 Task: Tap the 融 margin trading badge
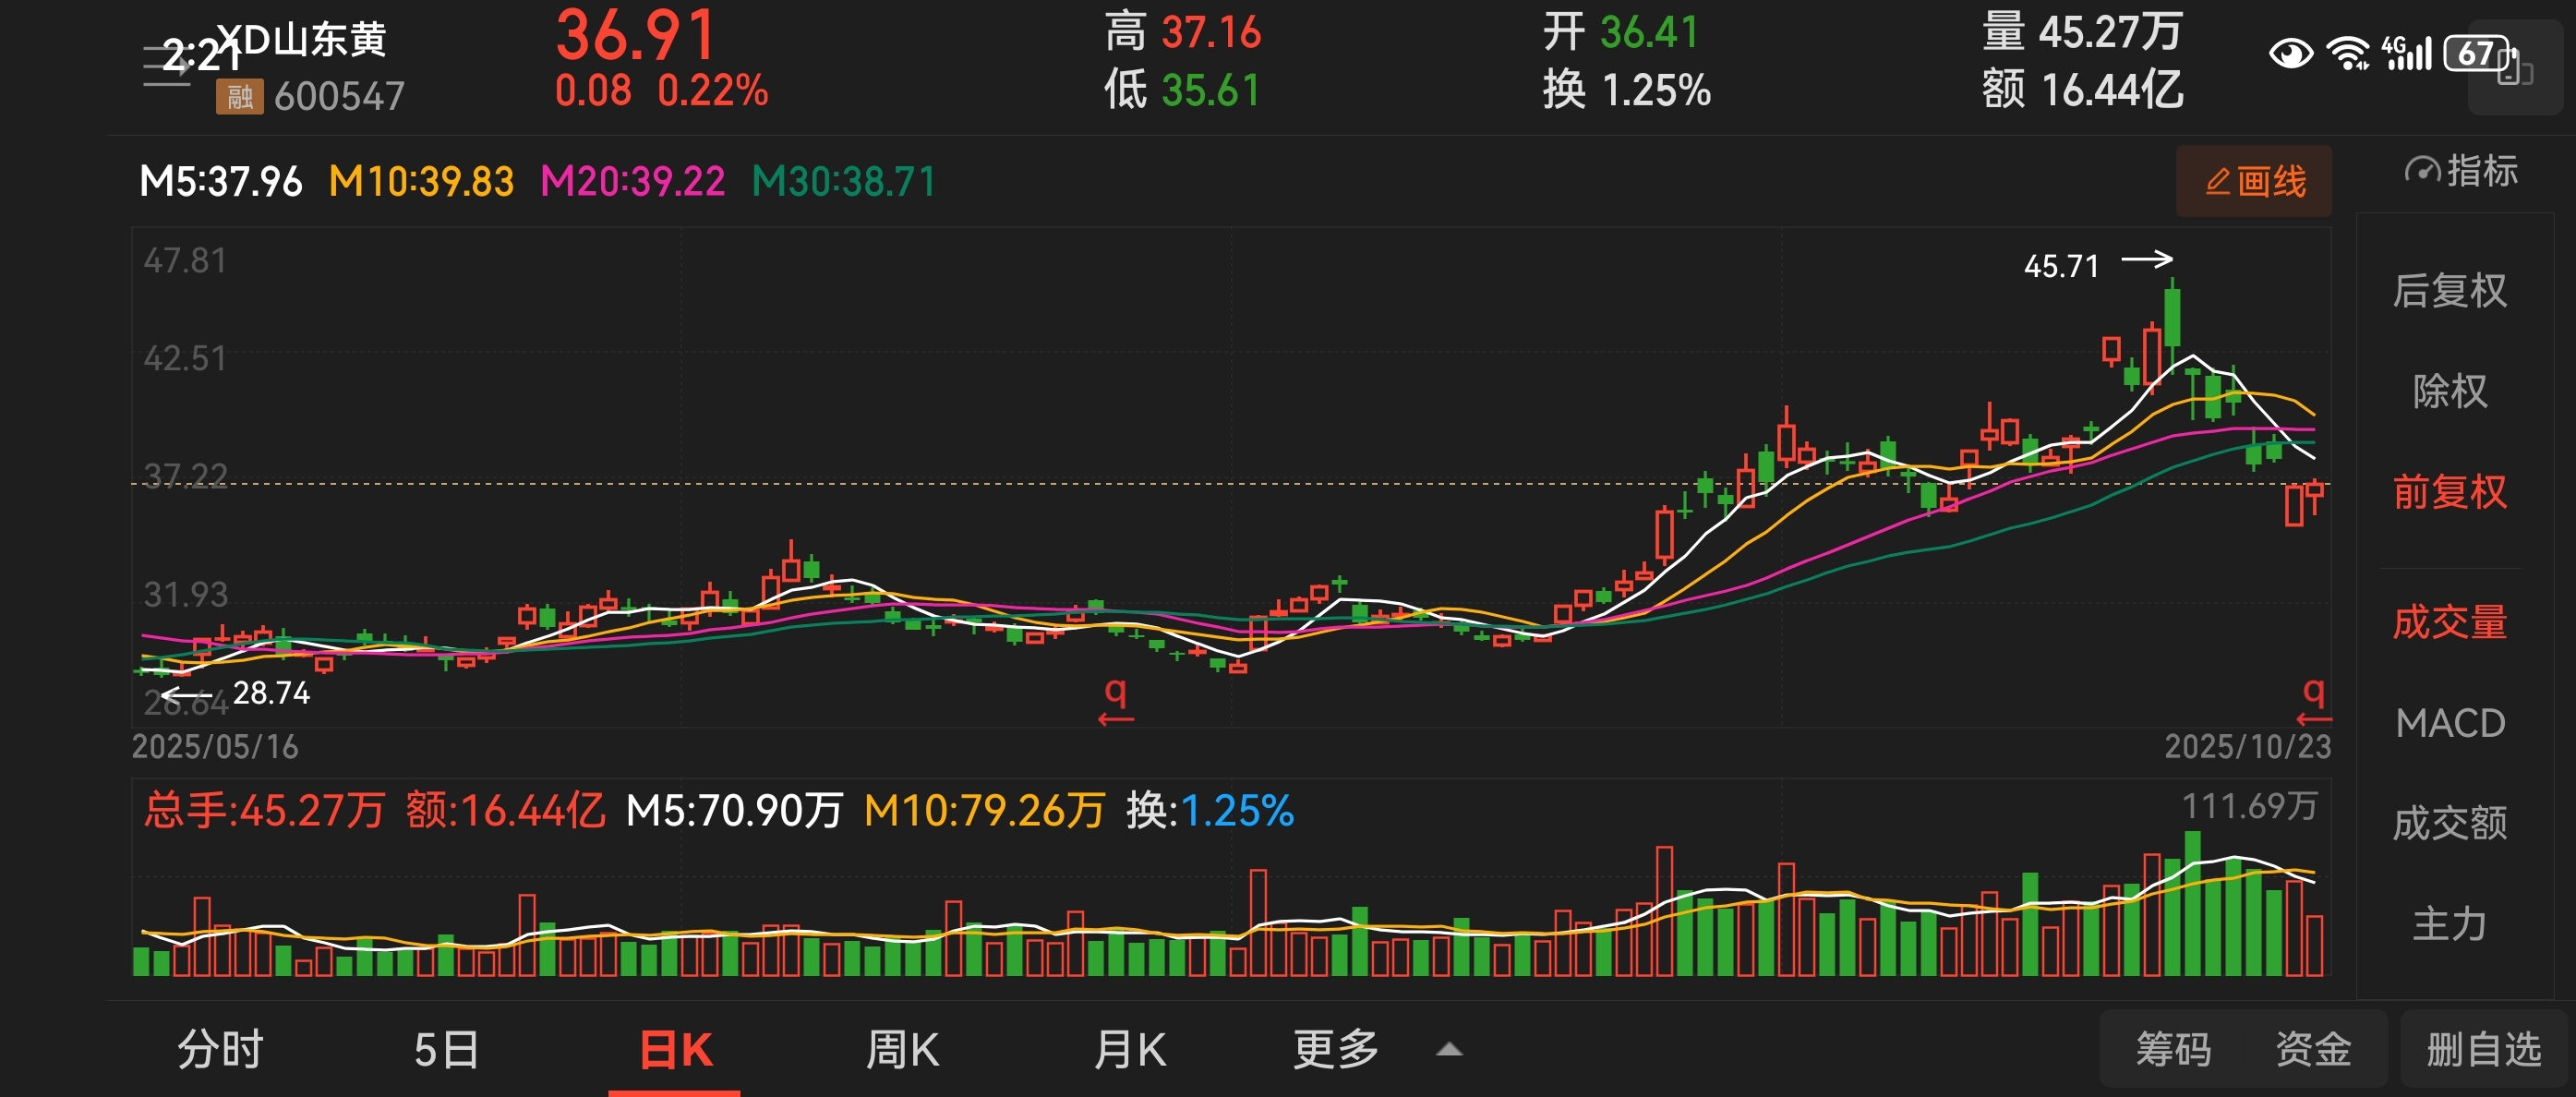pyautogui.click(x=239, y=97)
